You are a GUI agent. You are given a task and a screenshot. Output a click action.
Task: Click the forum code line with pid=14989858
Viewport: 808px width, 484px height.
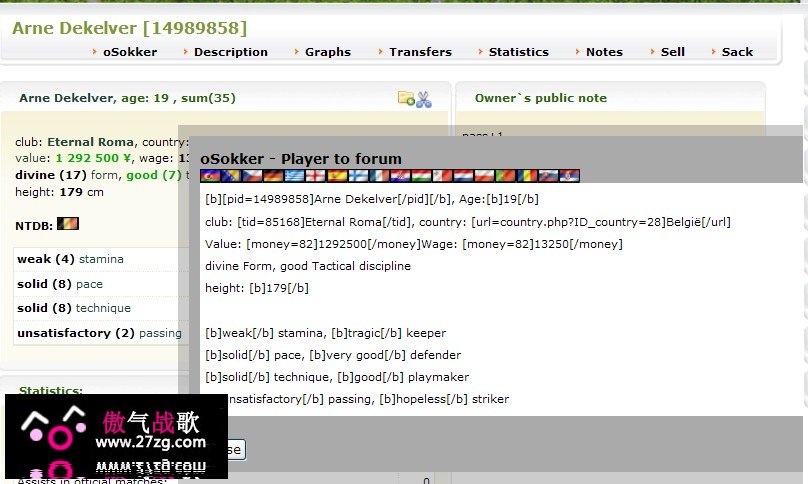(x=372, y=199)
